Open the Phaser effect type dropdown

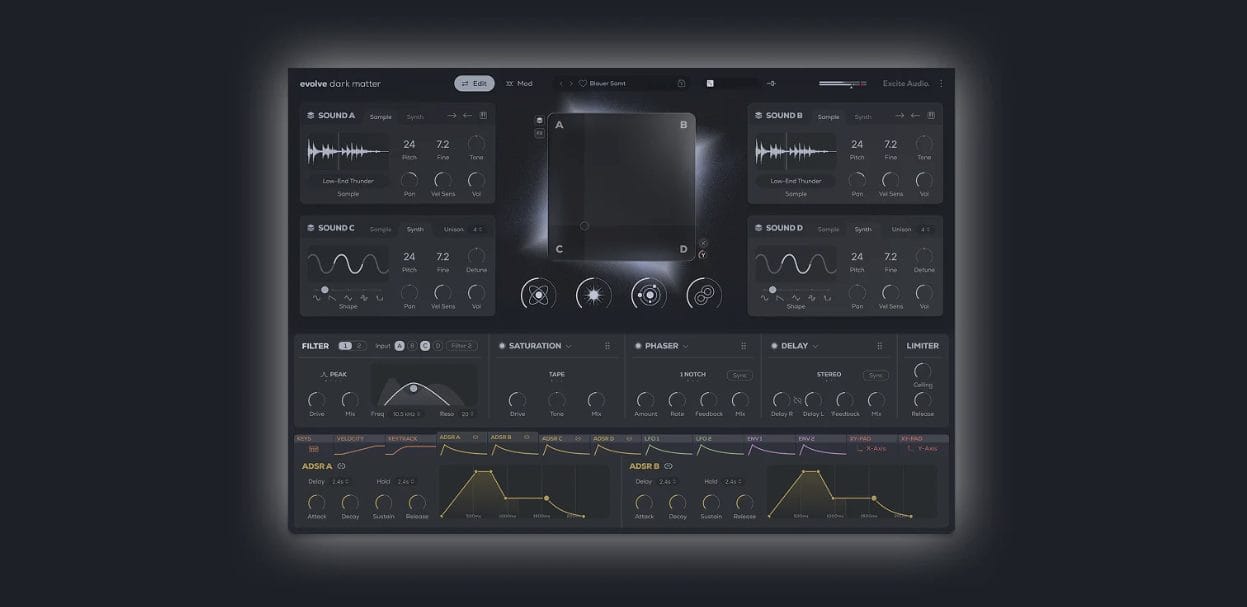[x=686, y=346]
